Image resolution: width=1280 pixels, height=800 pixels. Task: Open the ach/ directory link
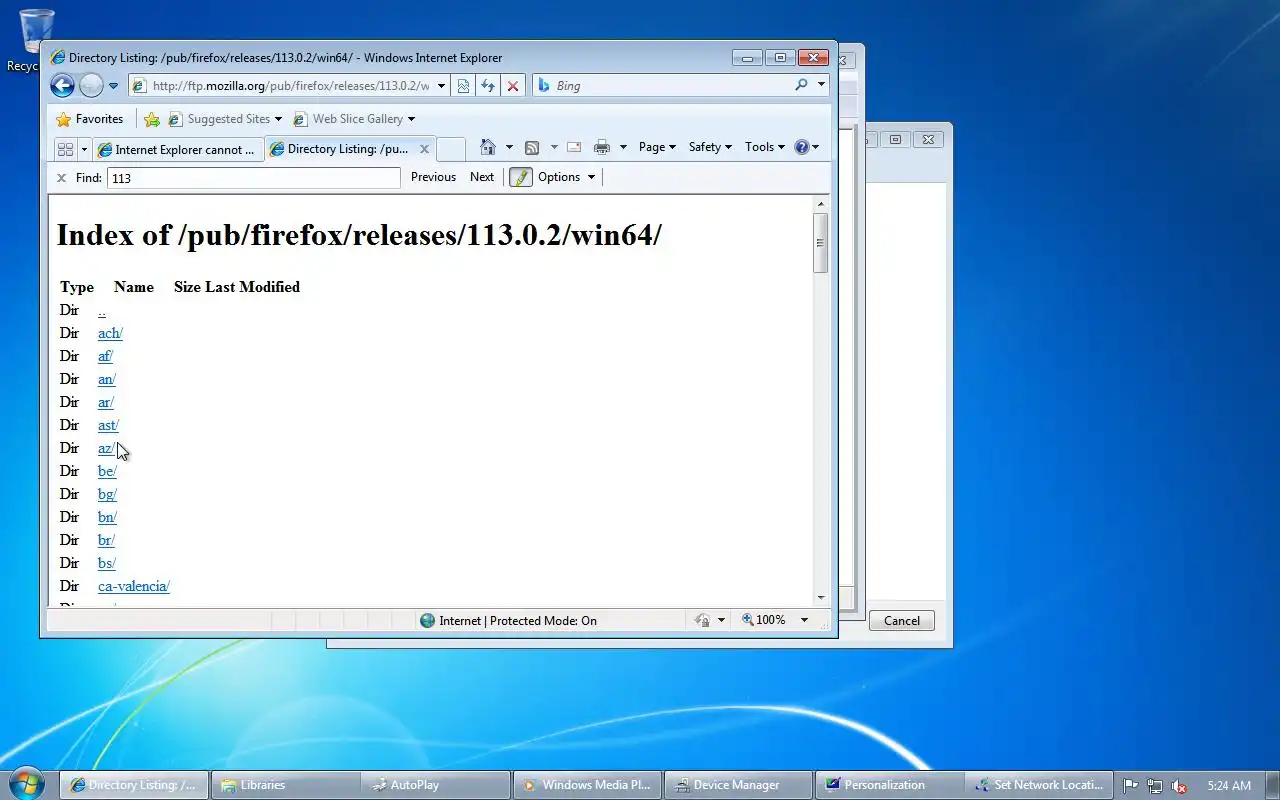pyautogui.click(x=110, y=333)
